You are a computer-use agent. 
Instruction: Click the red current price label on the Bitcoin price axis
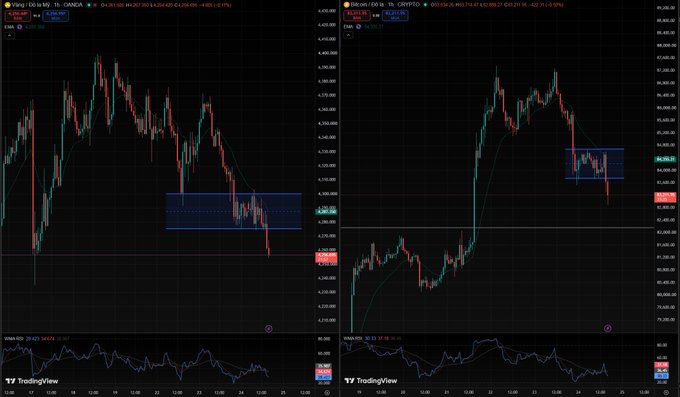click(664, 197)
